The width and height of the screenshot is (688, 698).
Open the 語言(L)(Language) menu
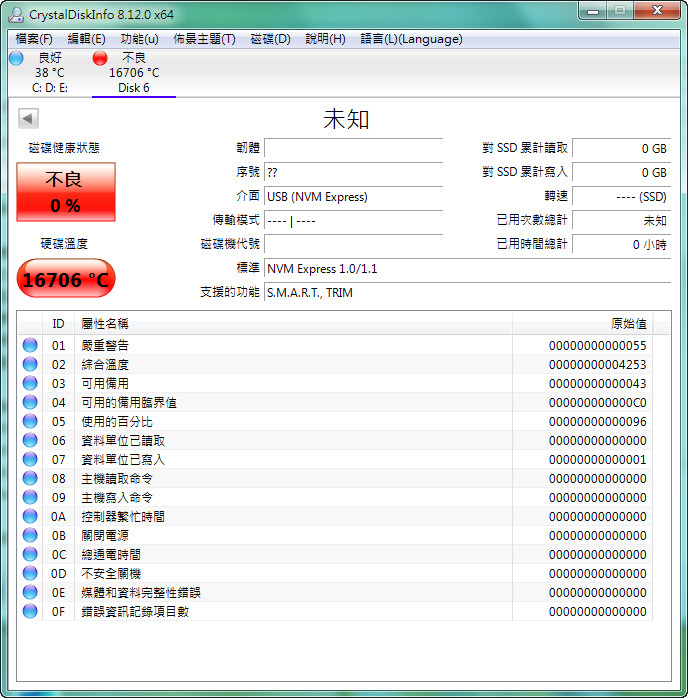pos(411,39)
